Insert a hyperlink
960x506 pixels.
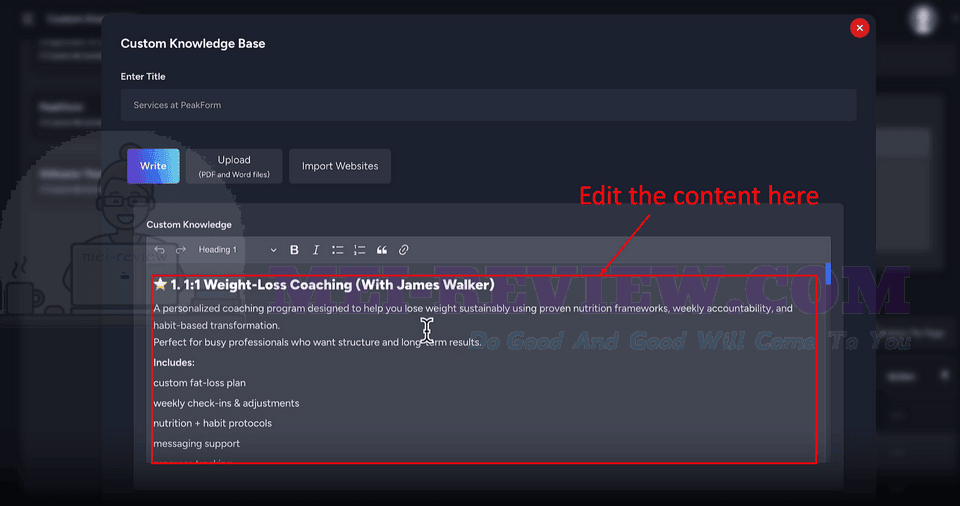coord(403,250)
